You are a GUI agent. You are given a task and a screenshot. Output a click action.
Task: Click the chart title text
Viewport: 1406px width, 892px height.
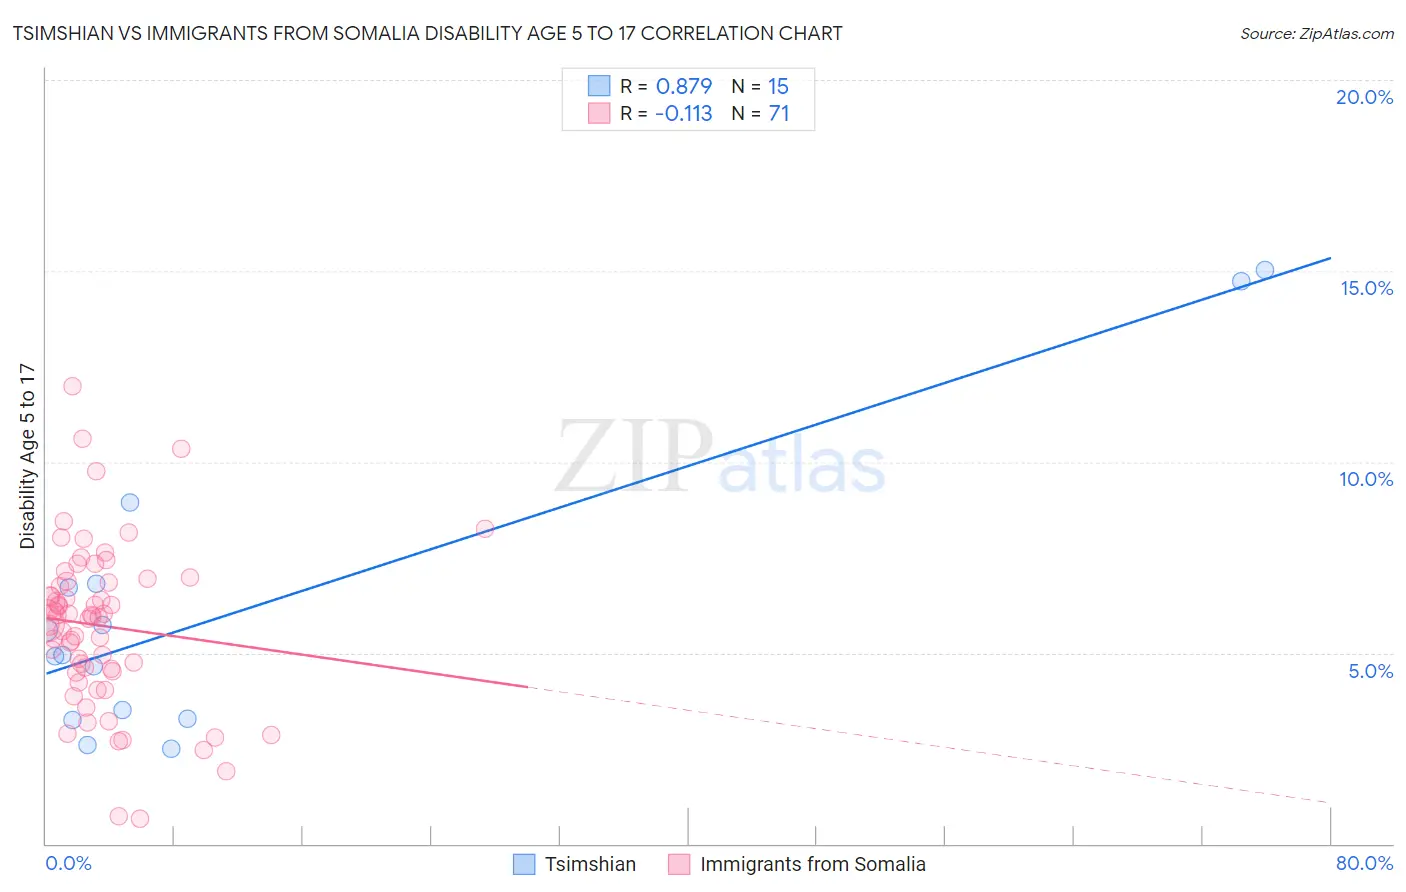tap(427, 33)
